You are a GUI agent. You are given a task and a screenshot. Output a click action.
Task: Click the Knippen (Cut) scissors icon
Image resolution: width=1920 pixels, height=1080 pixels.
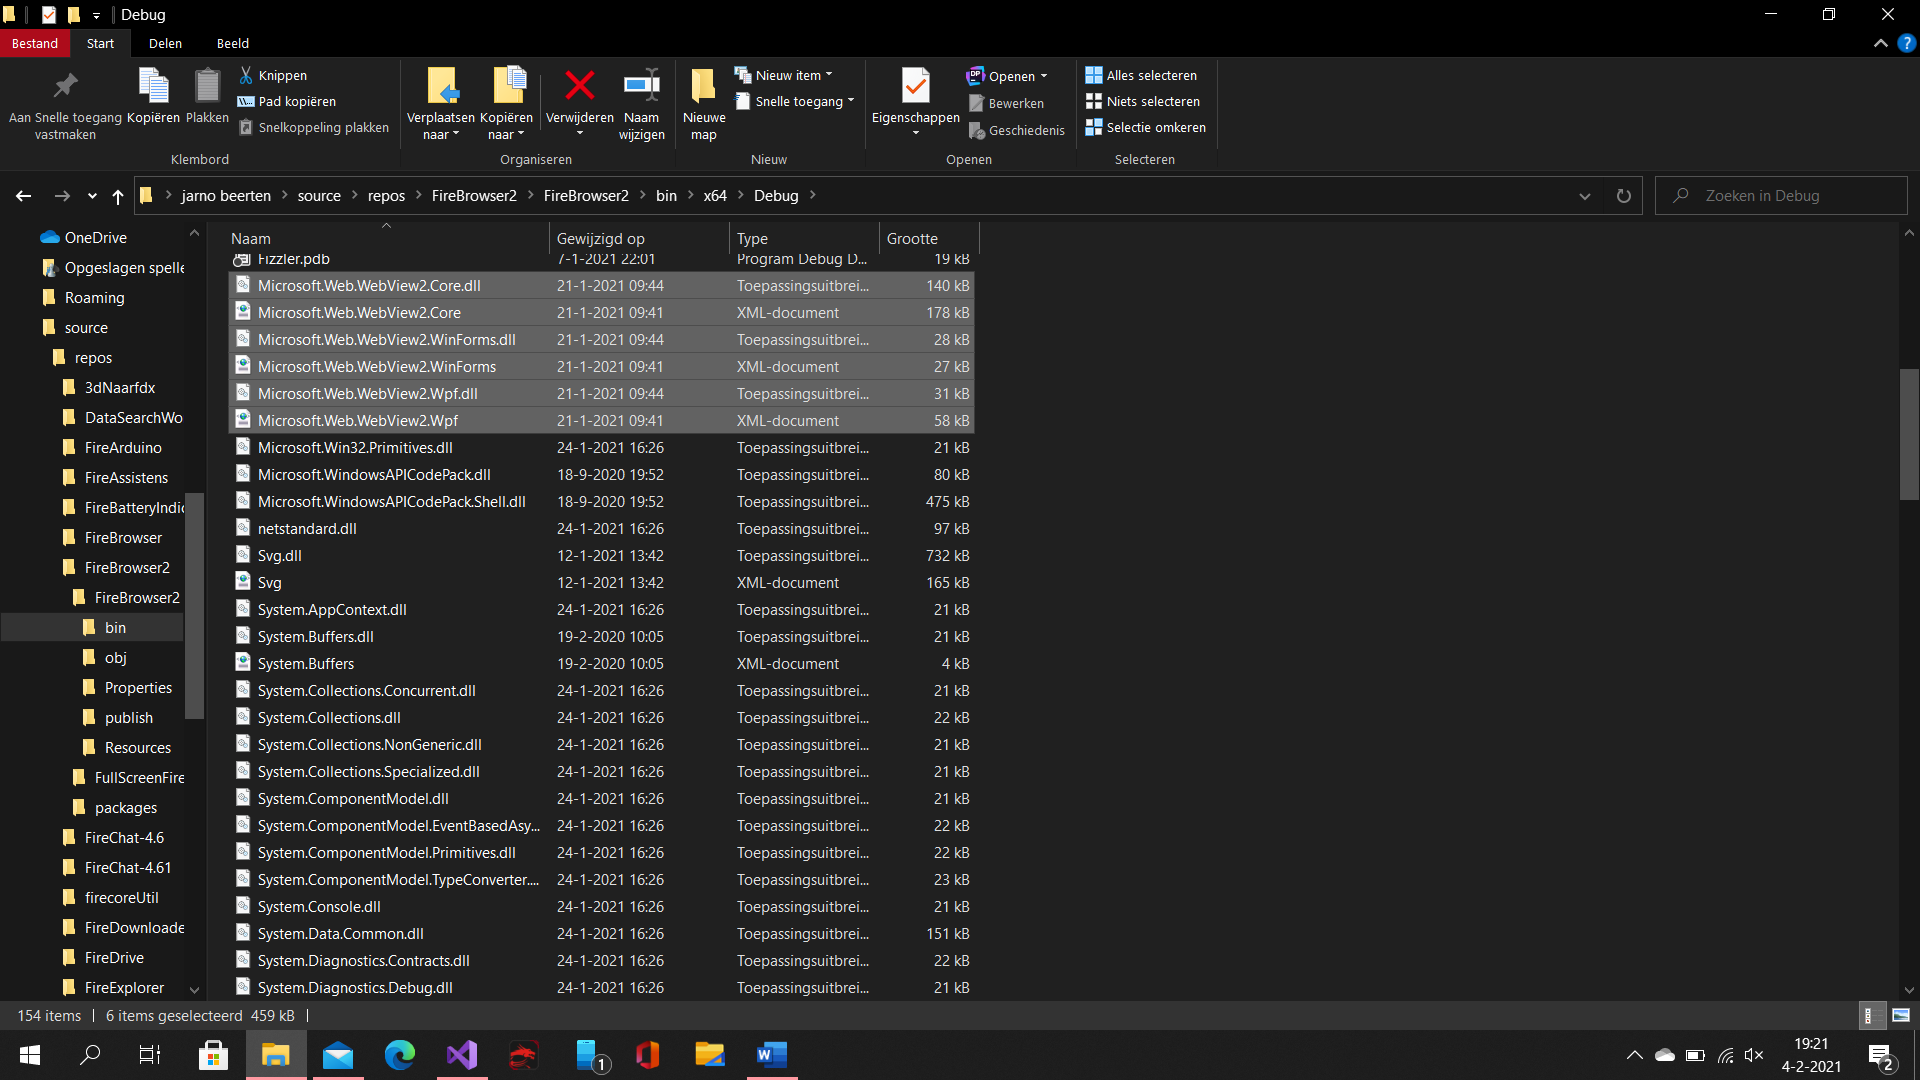pyautogui.click(x=245, y=75)
